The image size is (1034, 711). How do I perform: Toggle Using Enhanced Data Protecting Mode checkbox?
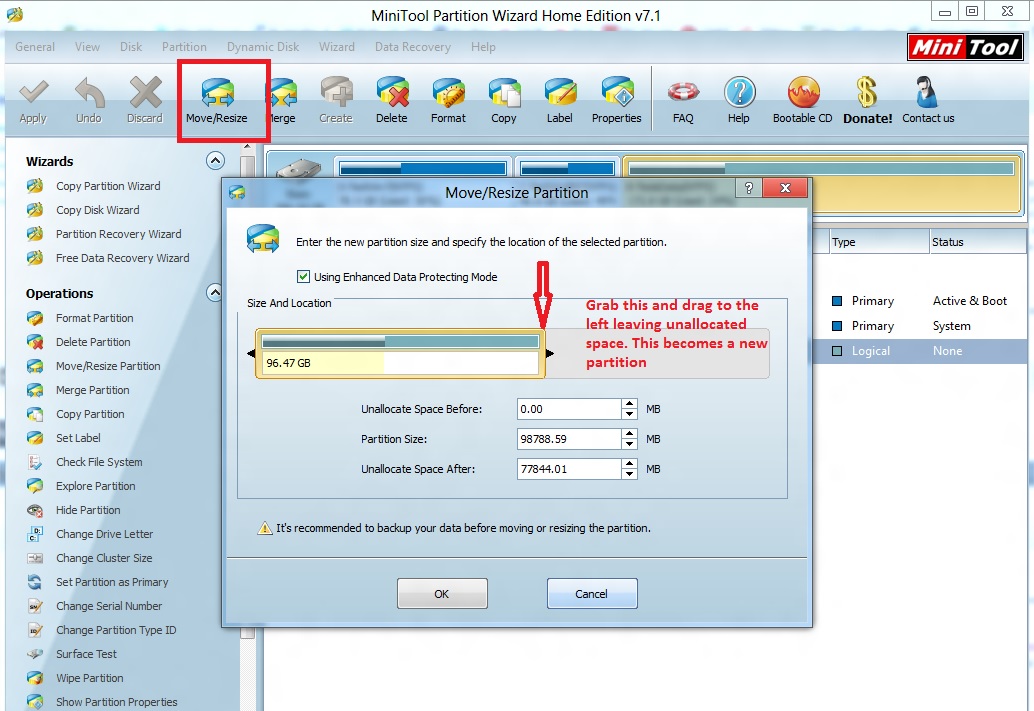(303, 276)
